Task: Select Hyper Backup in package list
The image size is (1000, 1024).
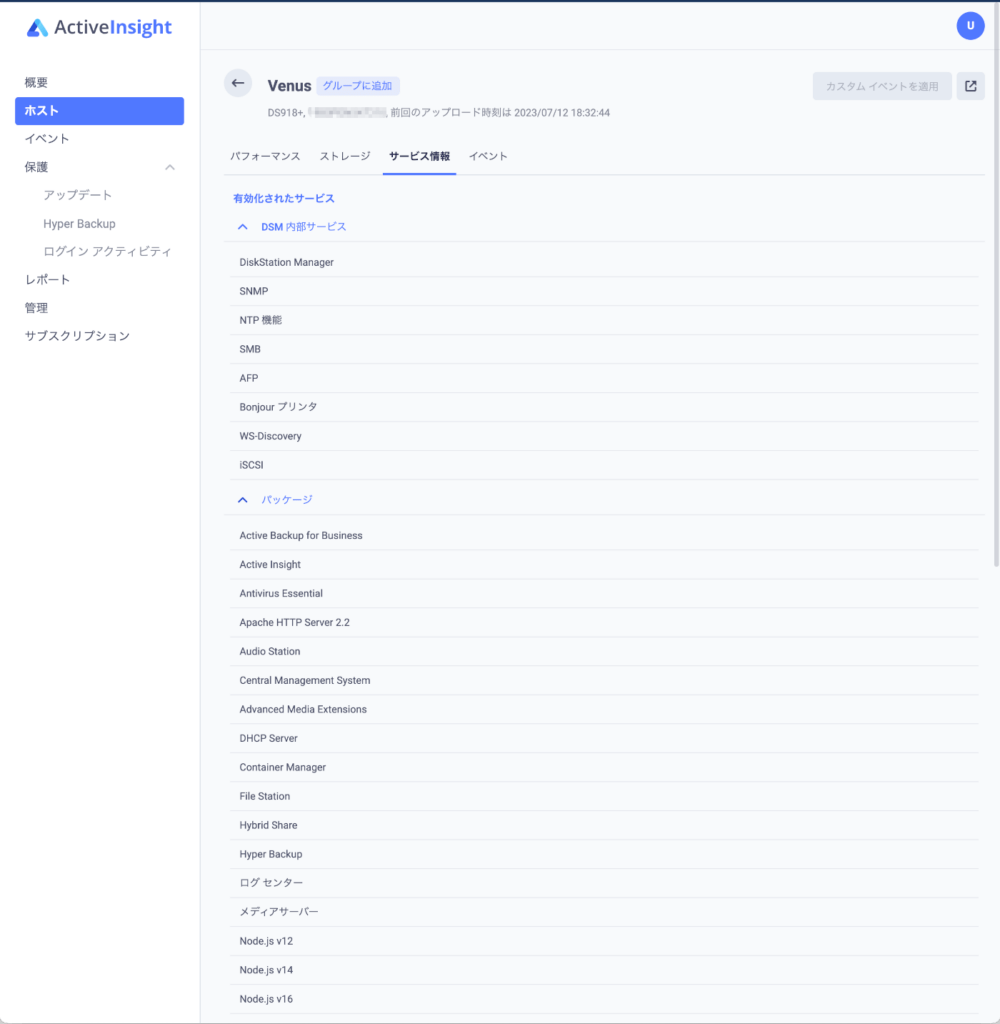Action: [x=604, y=854]
